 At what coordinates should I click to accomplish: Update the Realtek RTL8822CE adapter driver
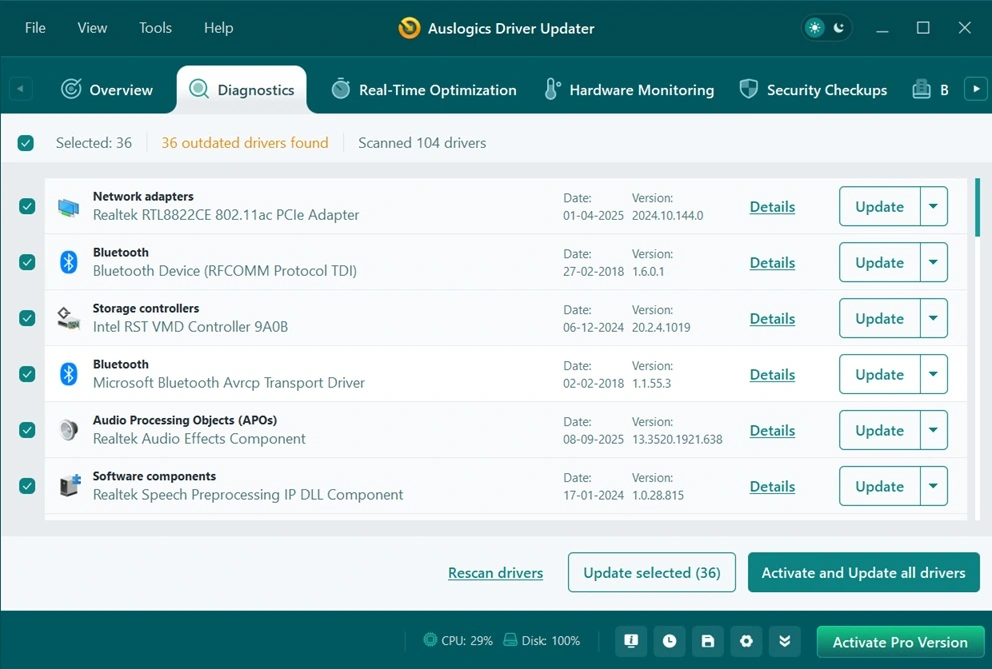tap(879, 206)
